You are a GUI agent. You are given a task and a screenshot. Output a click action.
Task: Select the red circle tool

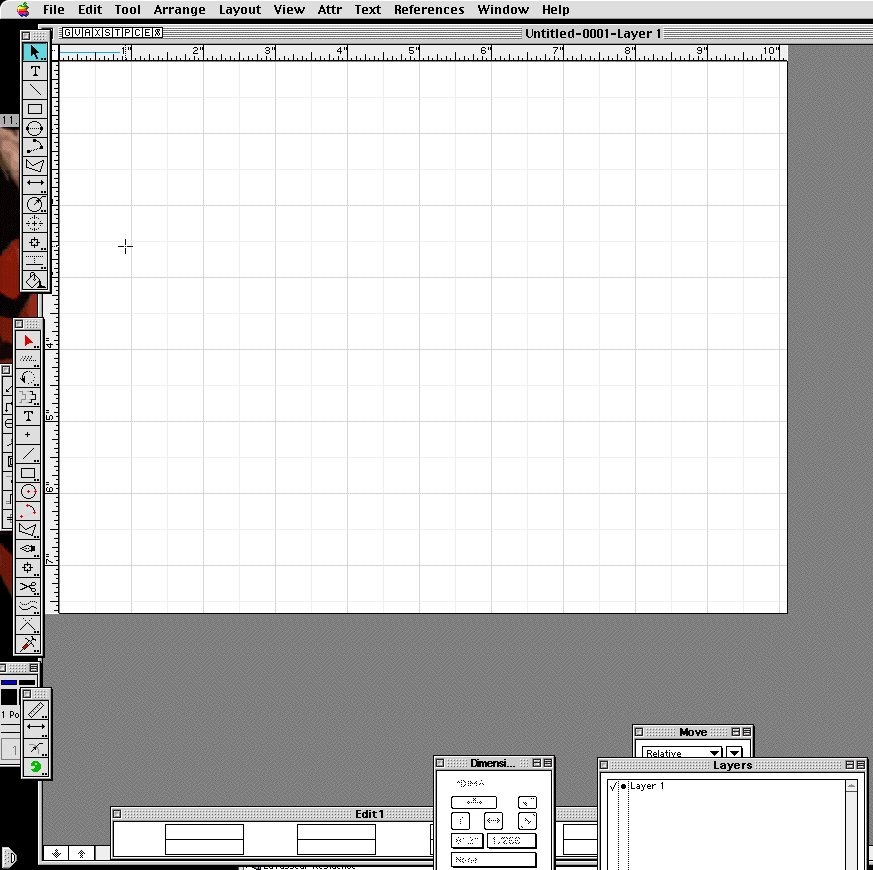pos(28,491)
